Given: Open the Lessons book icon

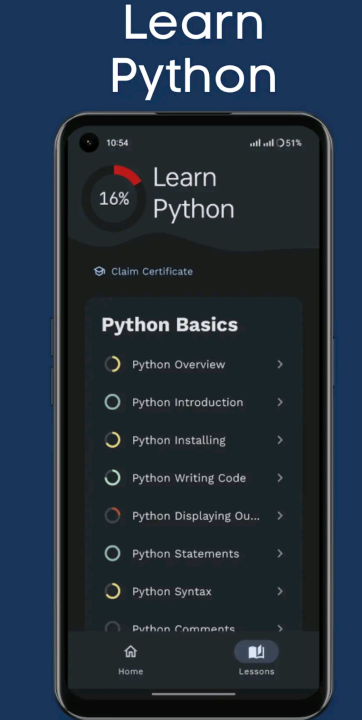Looking at the screenshot, I should click(x=256, y=652).
